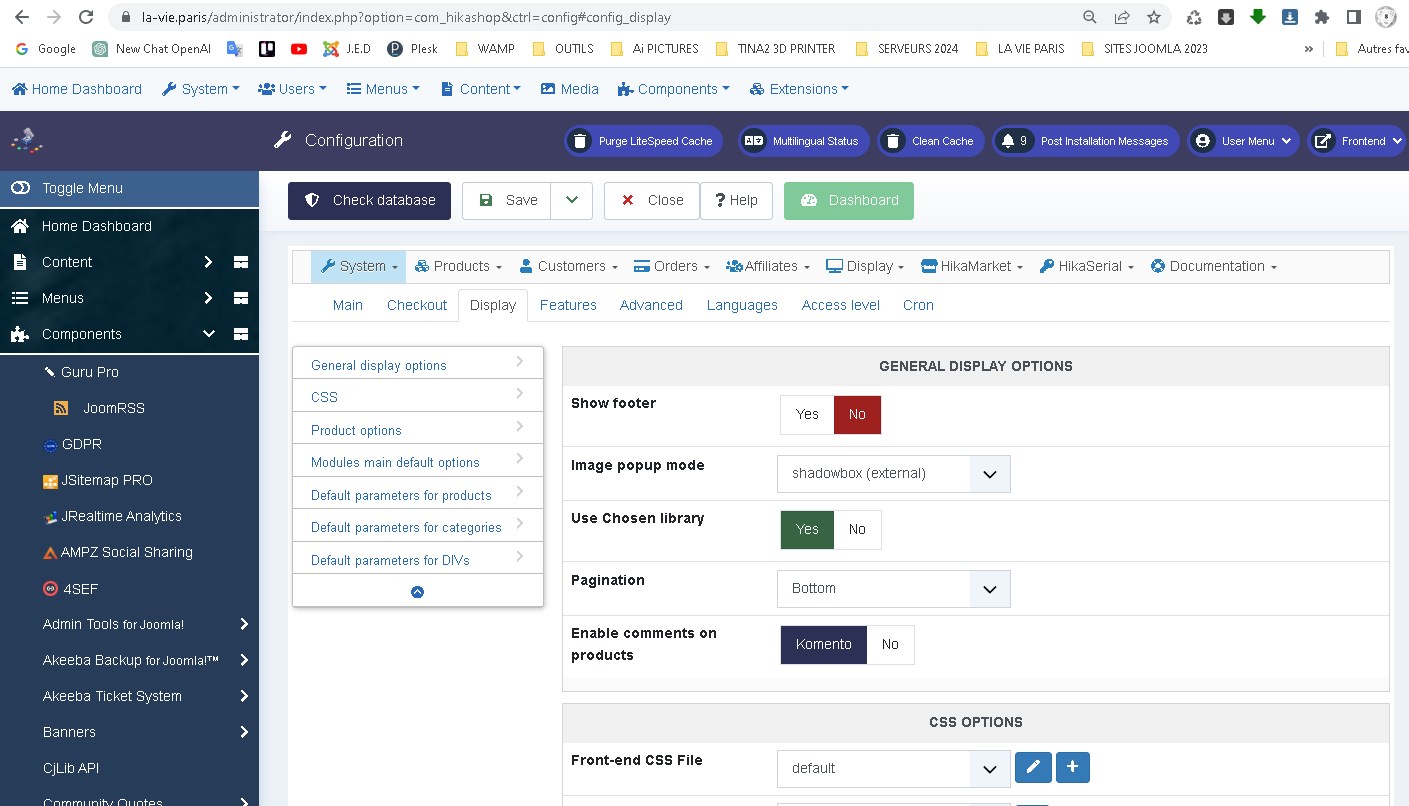Click the Check database button
This screenshot has width=1409, height=806.
click(x=369, y=200)
